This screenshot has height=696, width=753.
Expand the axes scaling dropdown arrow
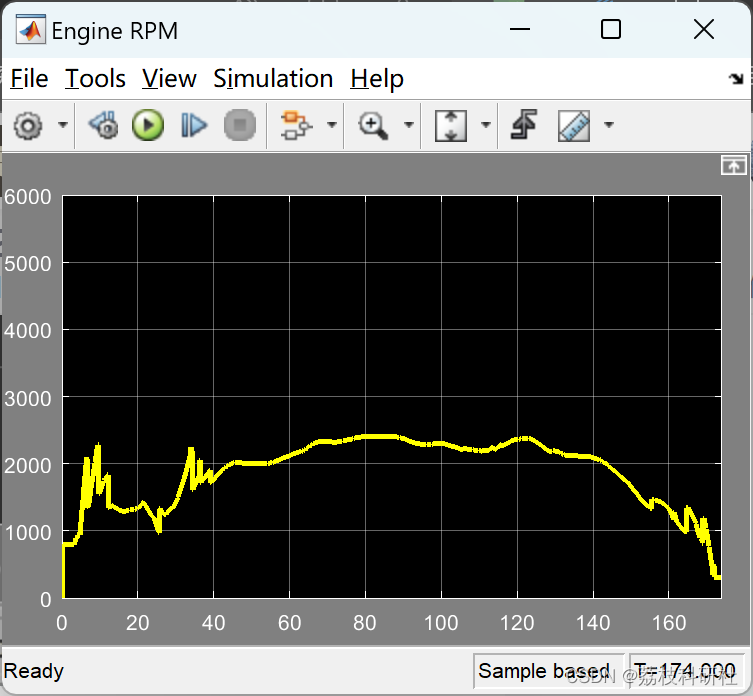point(486,125)
